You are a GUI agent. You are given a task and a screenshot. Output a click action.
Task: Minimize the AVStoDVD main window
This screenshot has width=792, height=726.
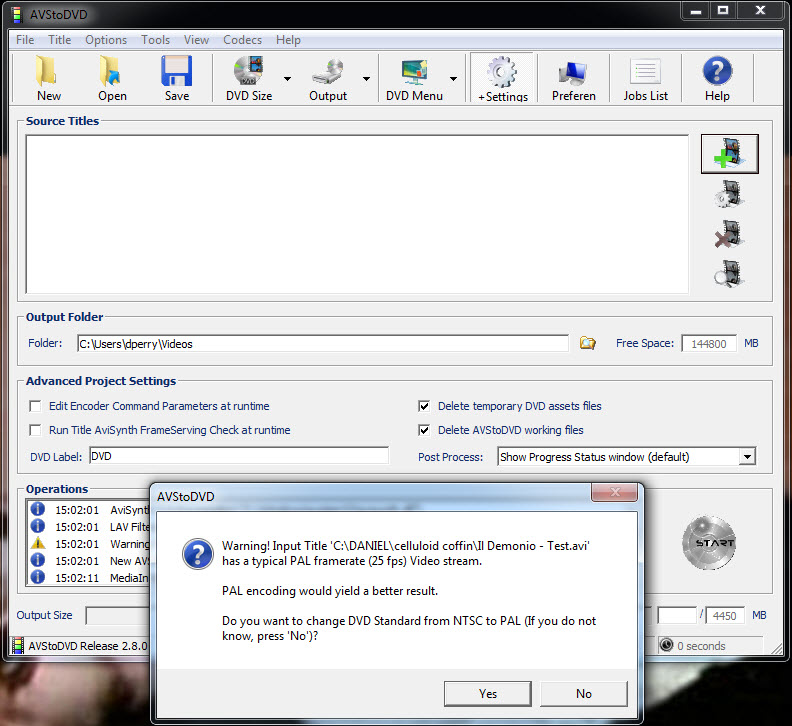[x=696, y=11]
